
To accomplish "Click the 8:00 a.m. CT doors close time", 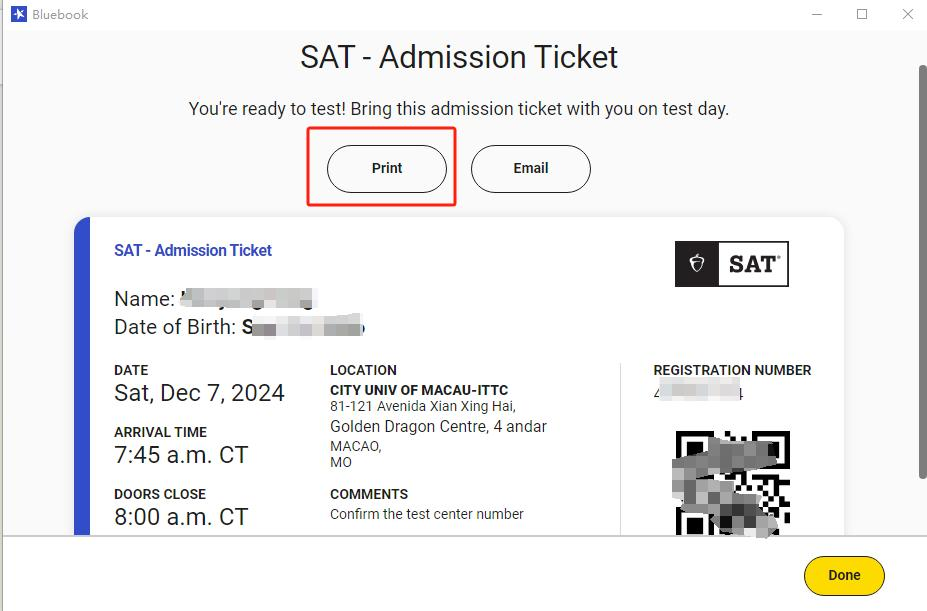I will [x=181, y=517].
